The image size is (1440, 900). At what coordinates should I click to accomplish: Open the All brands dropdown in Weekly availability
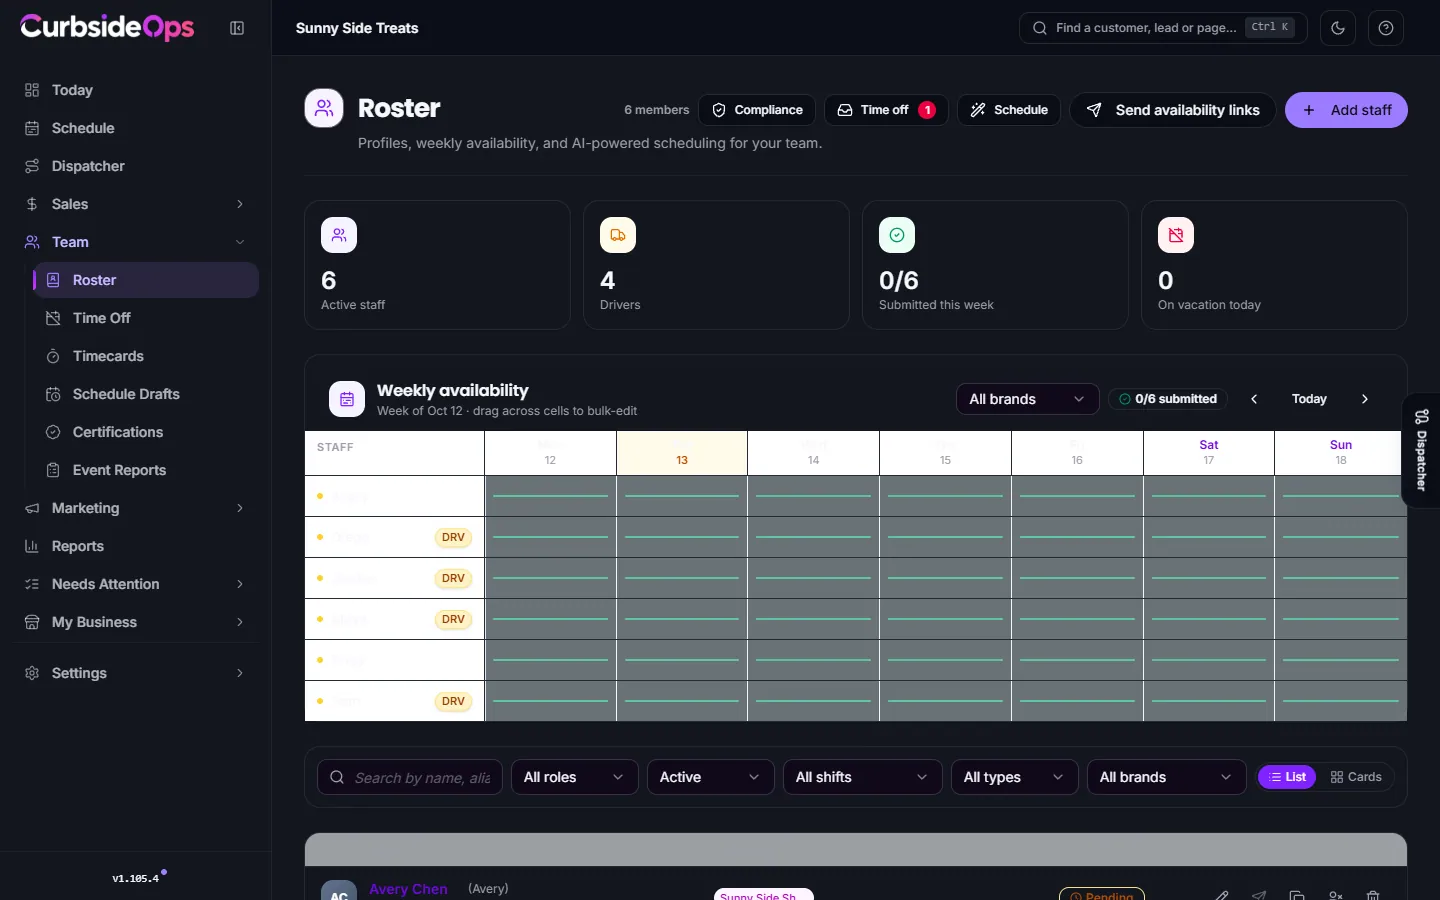pos(1027,399)
